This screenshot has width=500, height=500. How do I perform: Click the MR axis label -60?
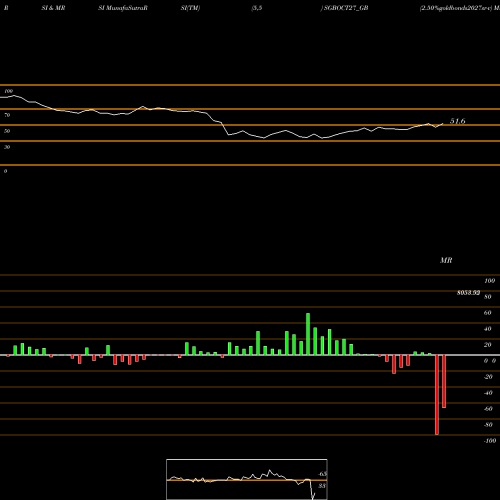(488, 409)
